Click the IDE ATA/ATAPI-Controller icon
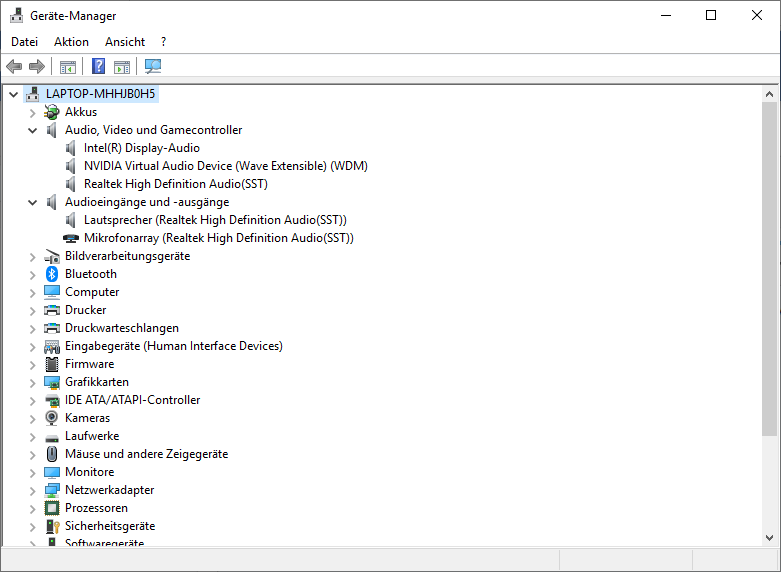781x572 pixels. coord(52,400)
